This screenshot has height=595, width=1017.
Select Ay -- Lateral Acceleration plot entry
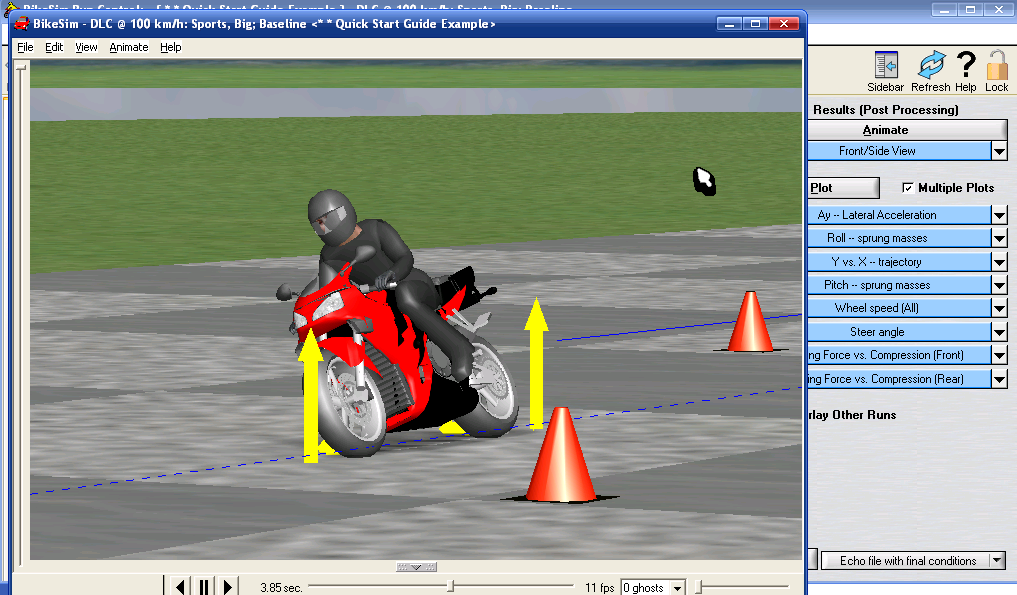tap(900, 215)
